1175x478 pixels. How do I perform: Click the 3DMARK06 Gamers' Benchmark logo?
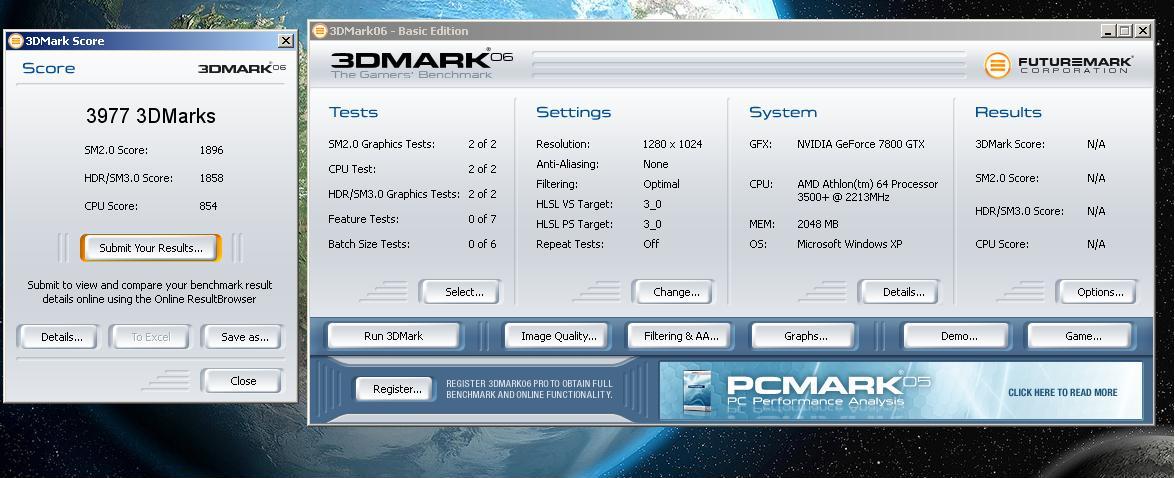tap(421, 64)
